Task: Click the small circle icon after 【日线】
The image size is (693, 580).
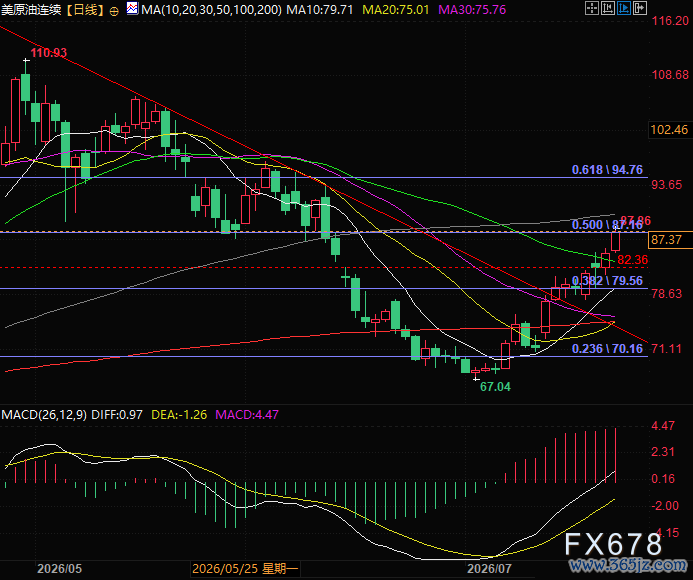Action: pyautogui.click(x=114, y=11)
